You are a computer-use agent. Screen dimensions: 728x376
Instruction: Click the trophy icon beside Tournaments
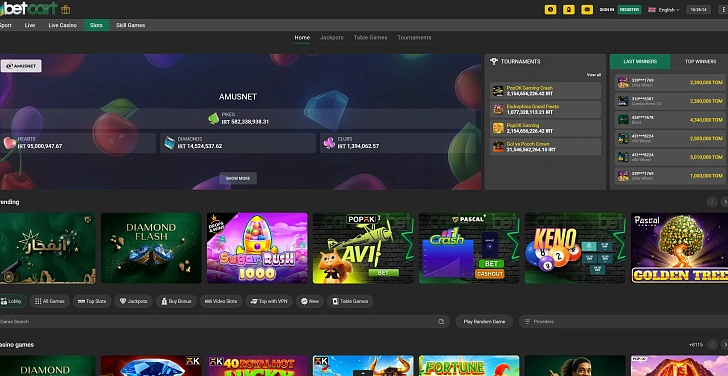(494, 61)
